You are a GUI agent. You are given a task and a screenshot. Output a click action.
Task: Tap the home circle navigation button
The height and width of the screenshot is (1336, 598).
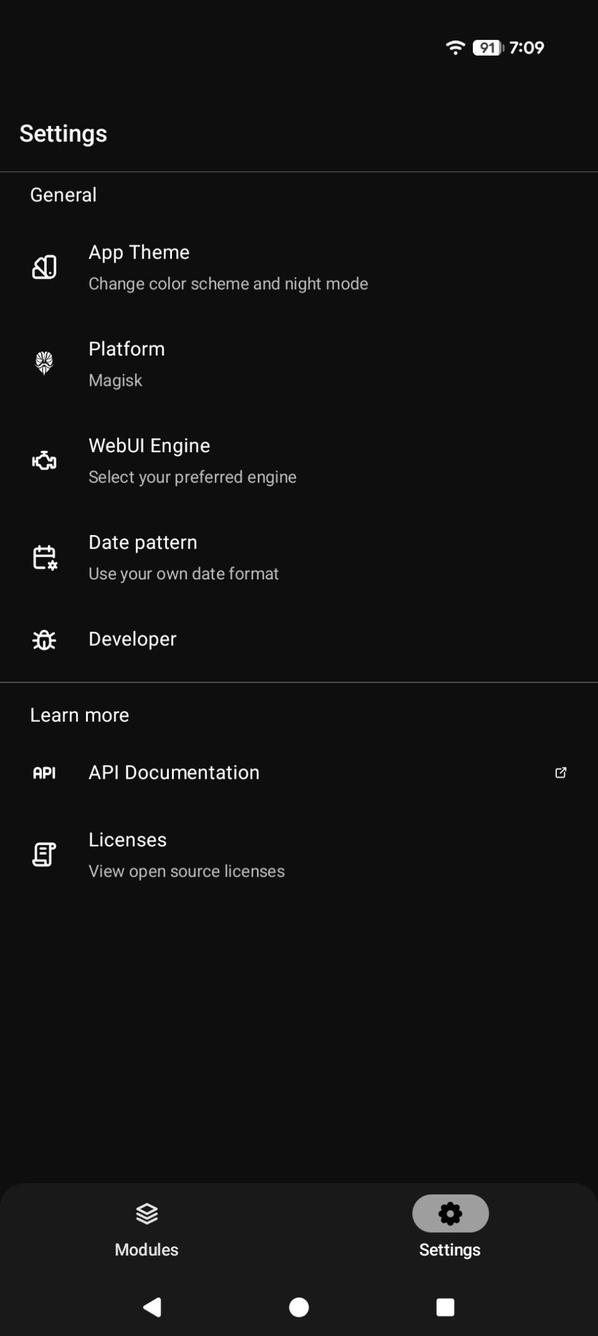pos(298,1307)
